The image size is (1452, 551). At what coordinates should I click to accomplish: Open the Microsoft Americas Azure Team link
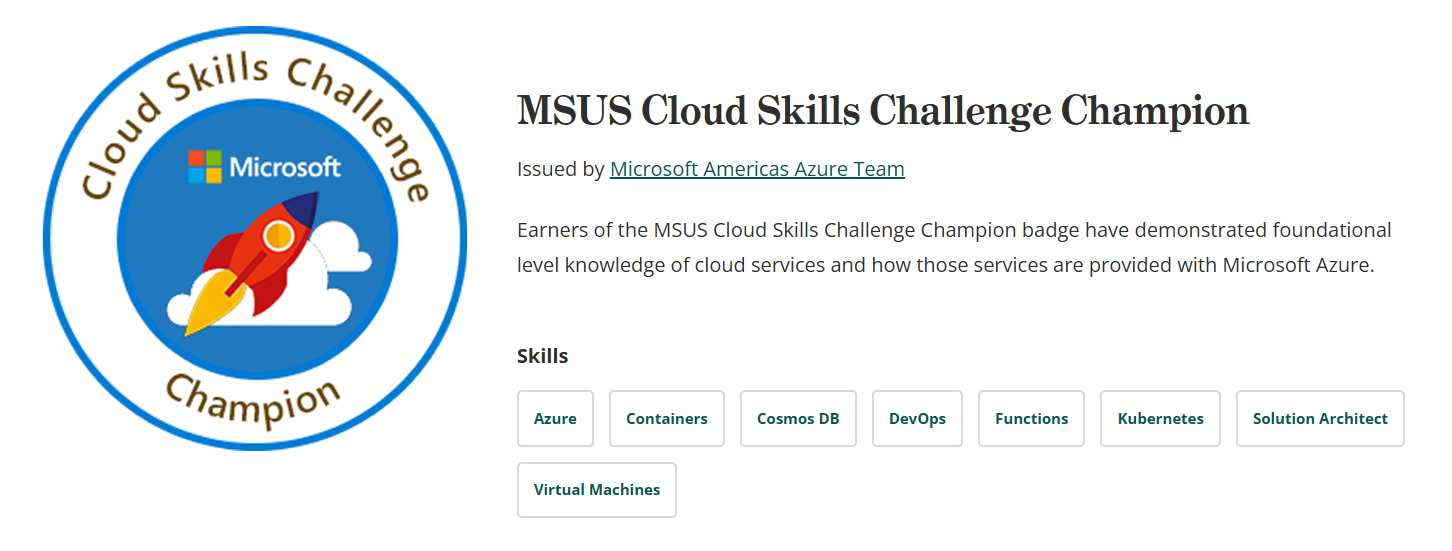pyautogui.click(x=757, y=169)
